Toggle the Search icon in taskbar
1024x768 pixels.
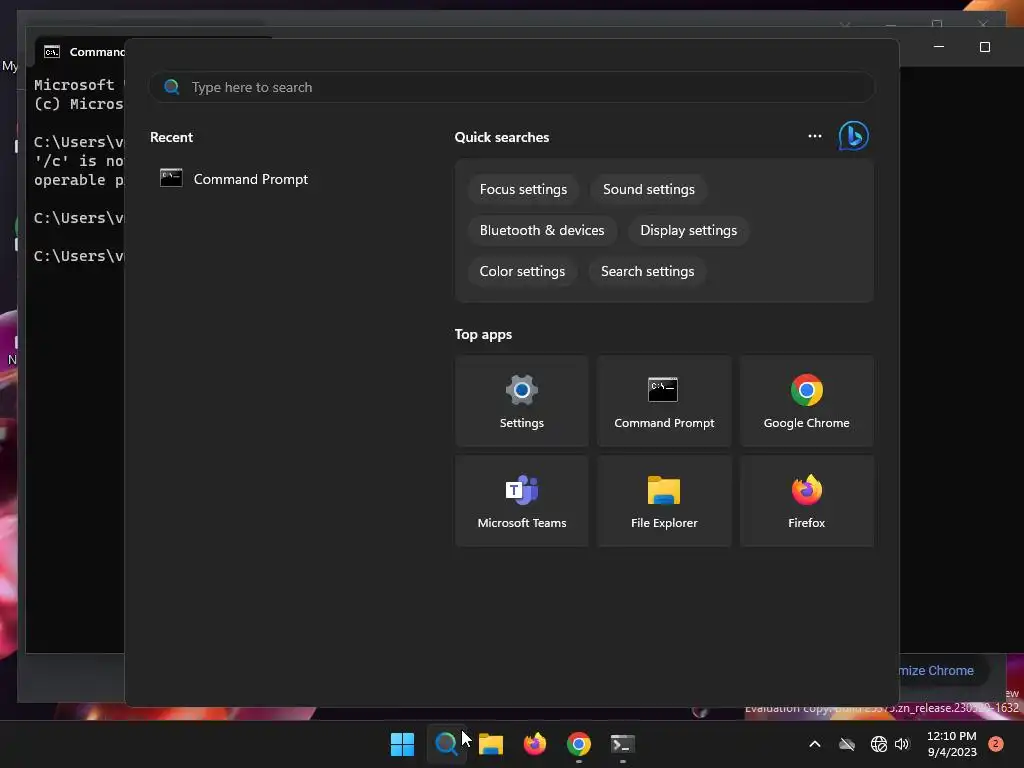(x=446, y=744)
